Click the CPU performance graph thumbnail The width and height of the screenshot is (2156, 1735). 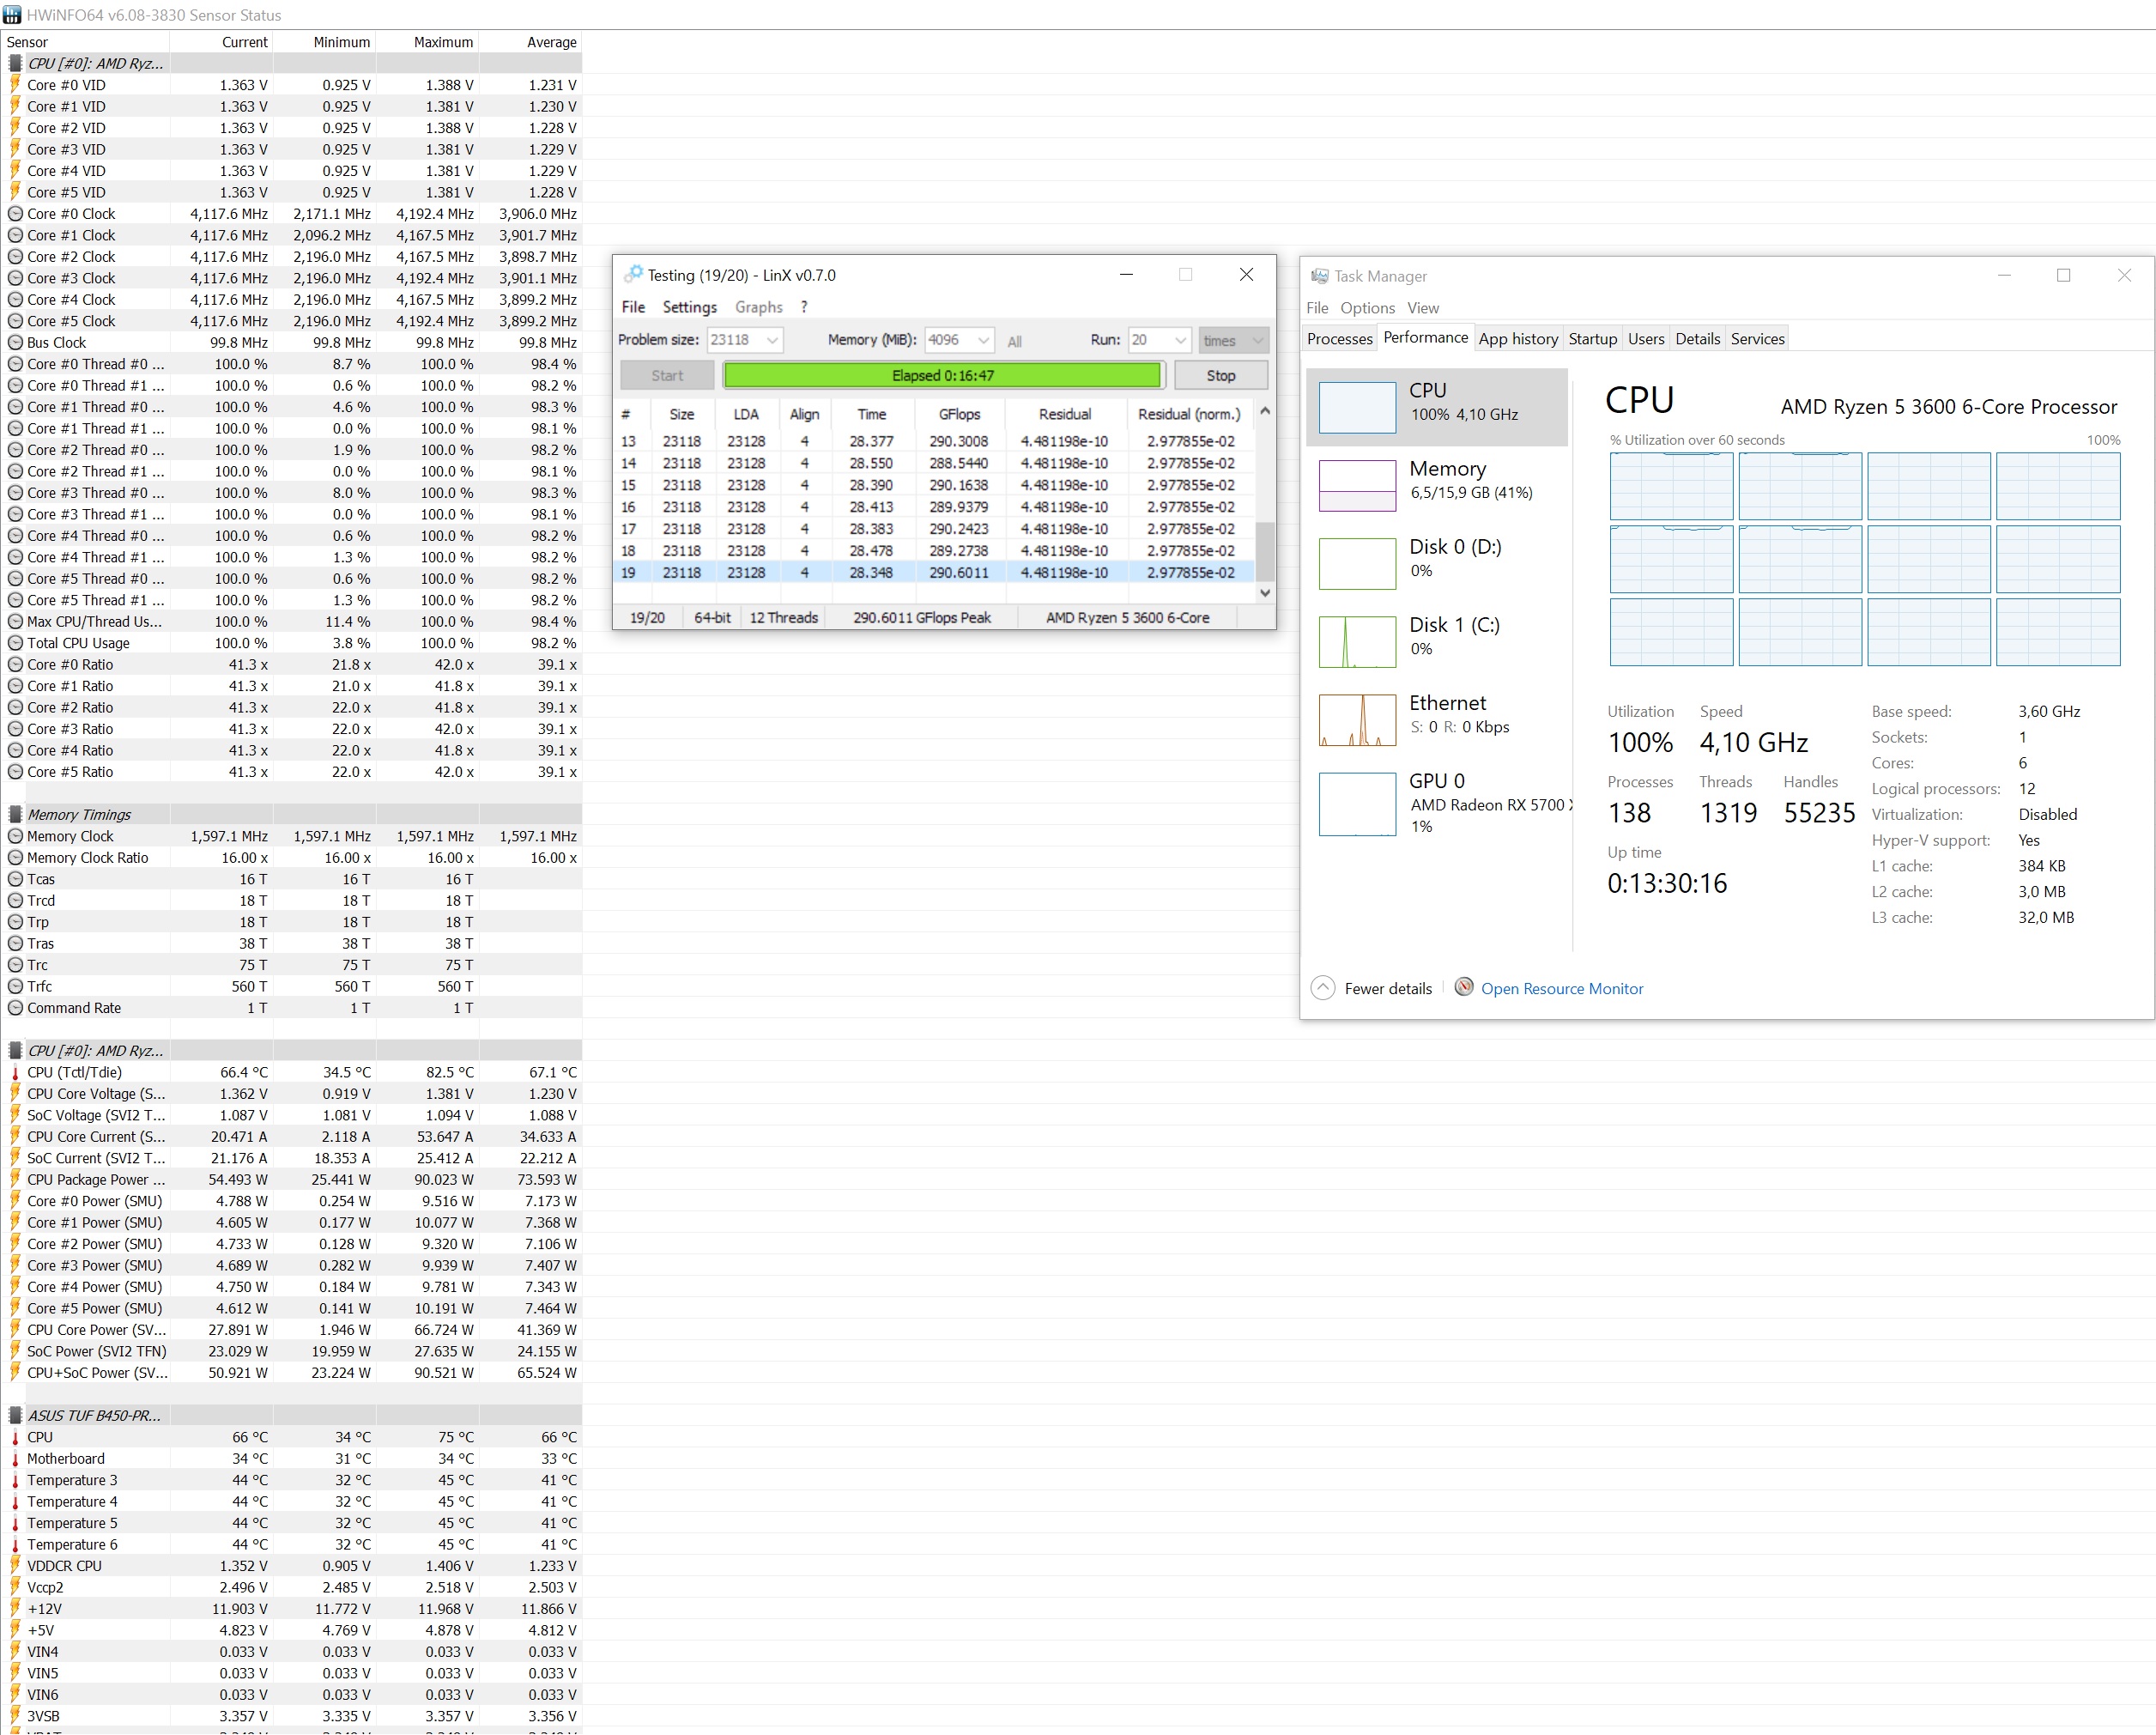pyautogui.click(x=1356, y=407)
